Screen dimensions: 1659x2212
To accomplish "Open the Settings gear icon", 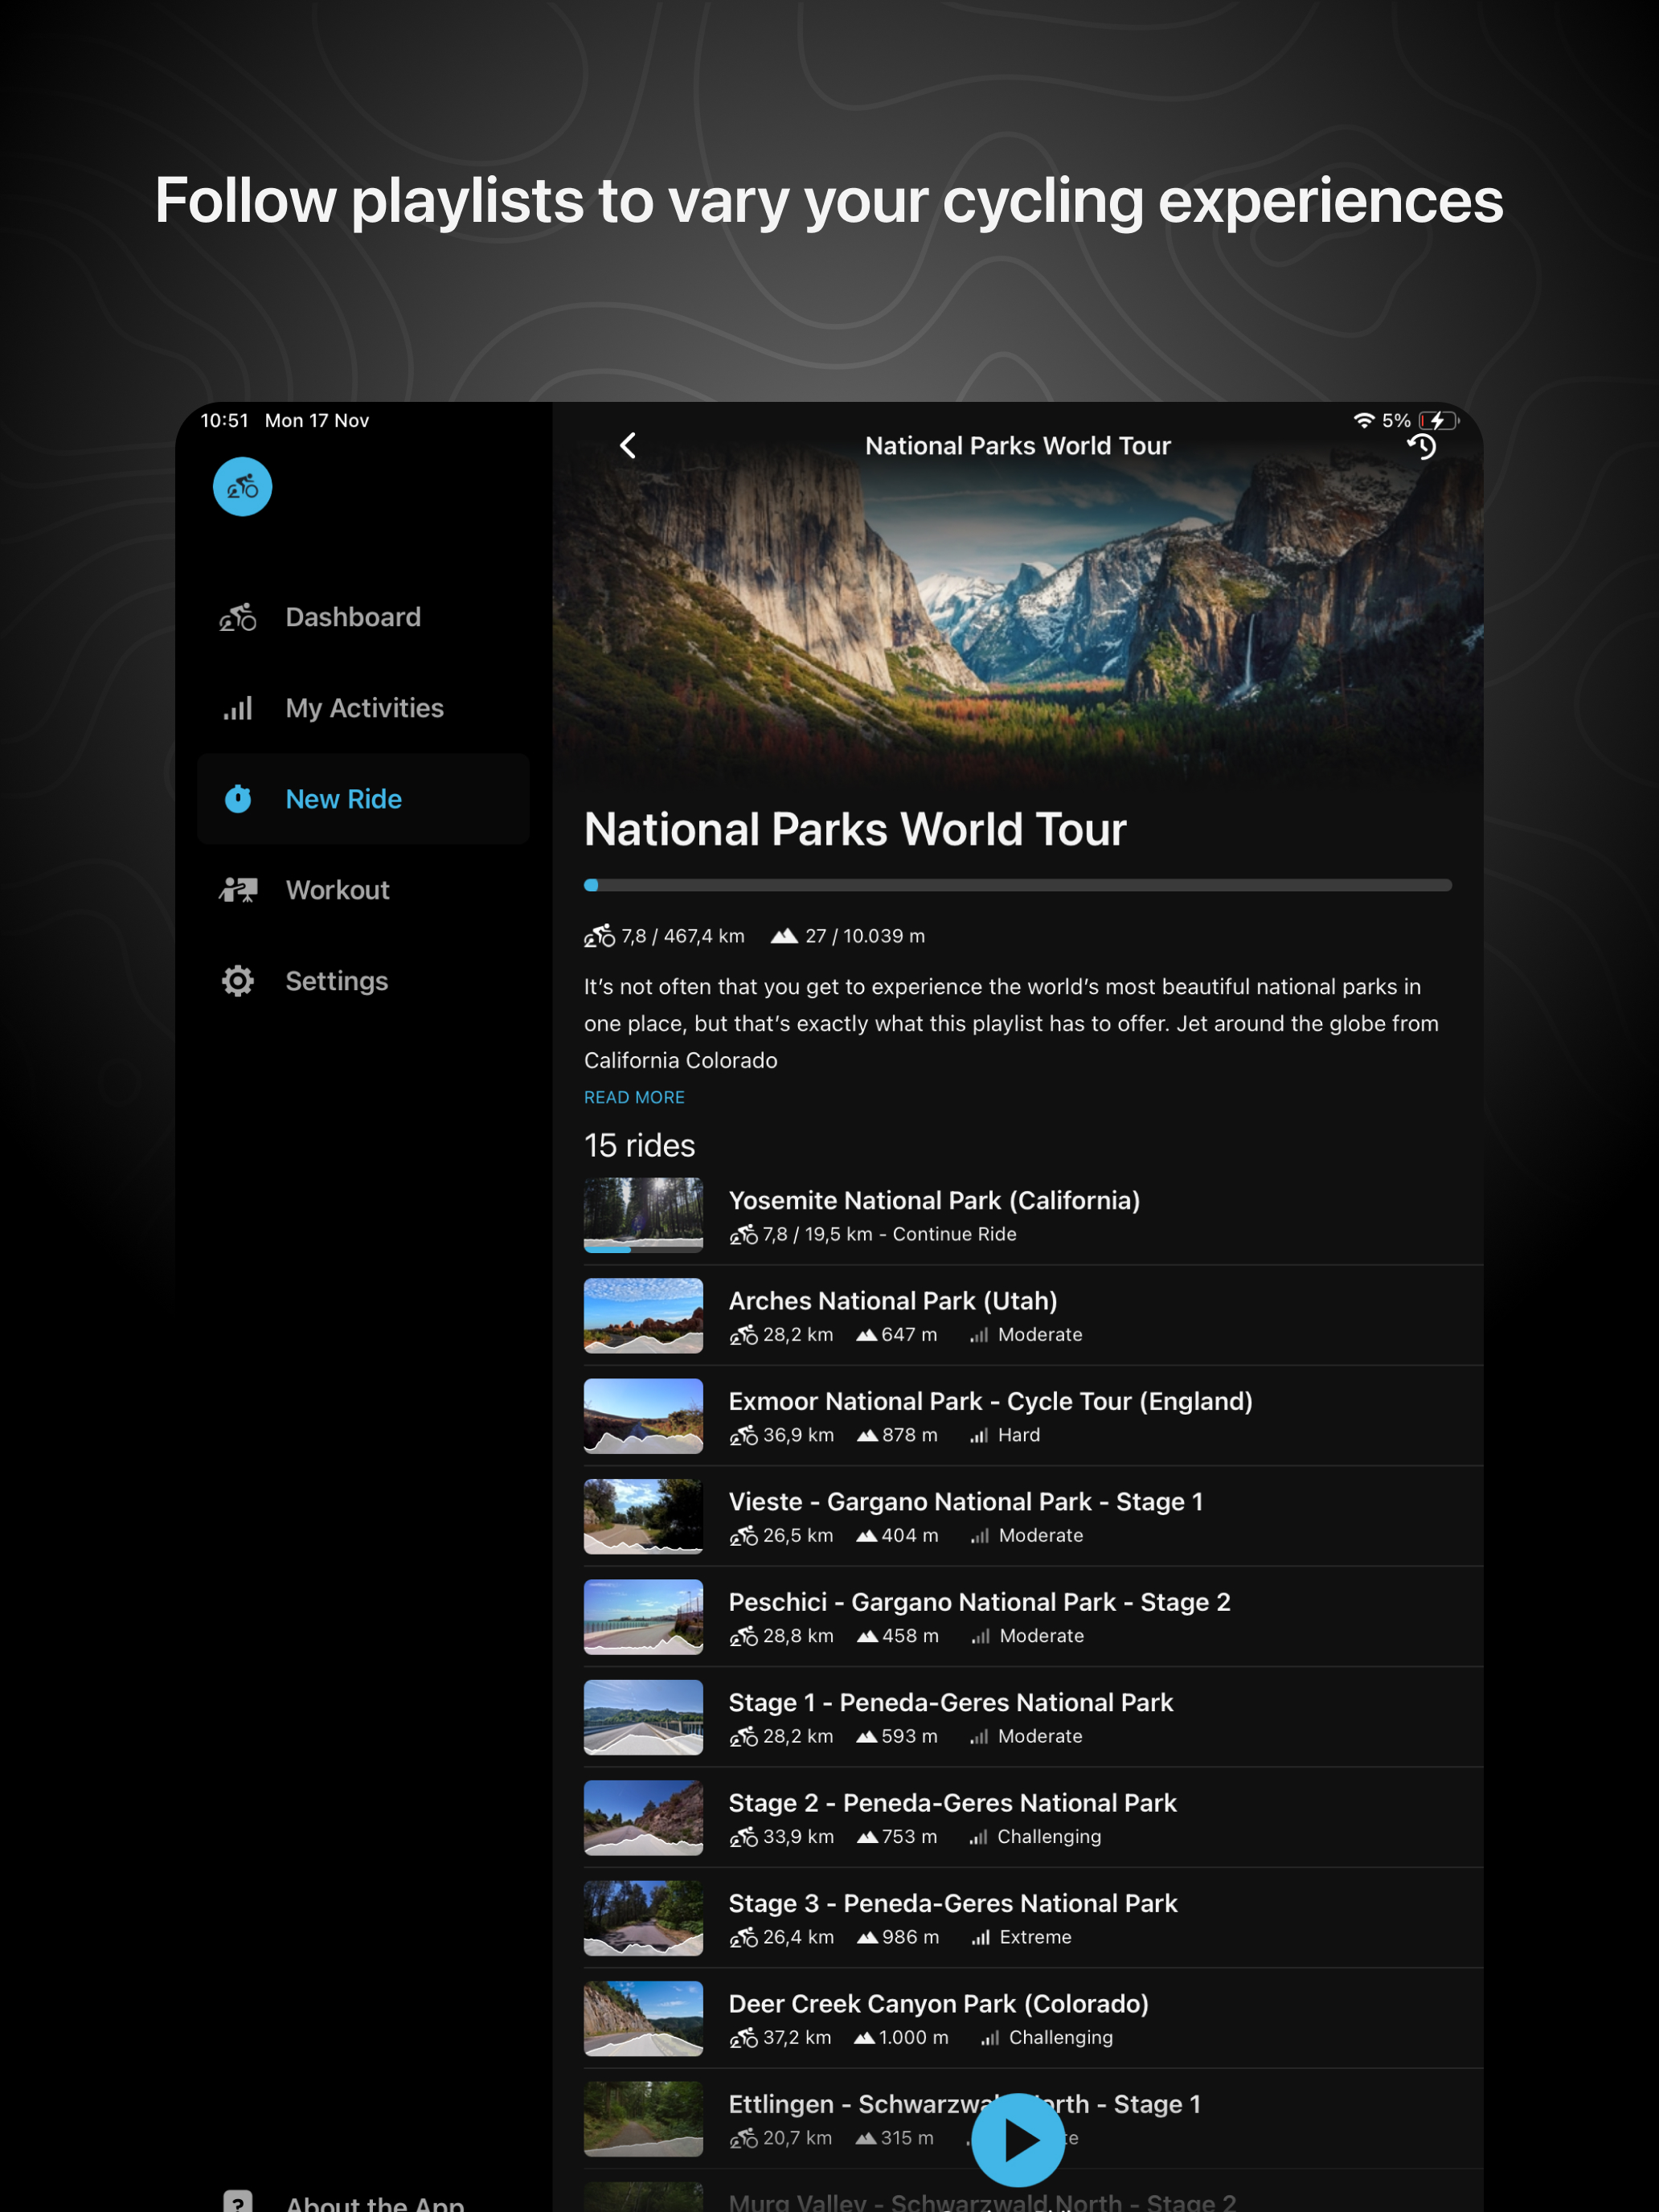I will pyautogui.click(x=238, y=981).
